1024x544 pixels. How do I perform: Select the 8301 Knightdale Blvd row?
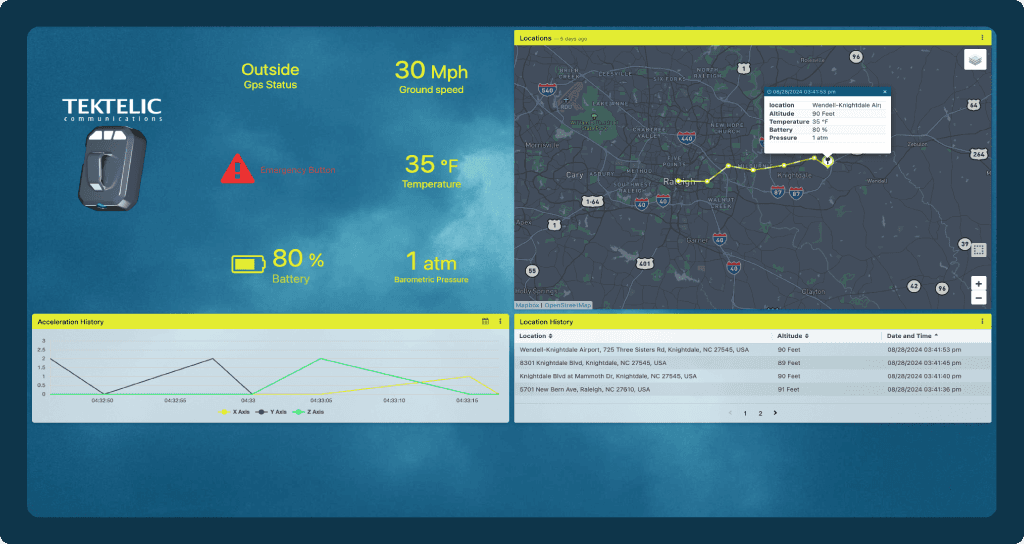(752, 362)
